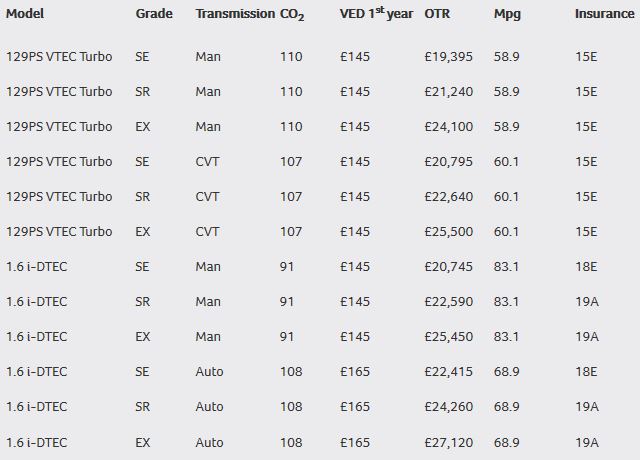
Task: Click the Insurance column header
Action: 604,15
